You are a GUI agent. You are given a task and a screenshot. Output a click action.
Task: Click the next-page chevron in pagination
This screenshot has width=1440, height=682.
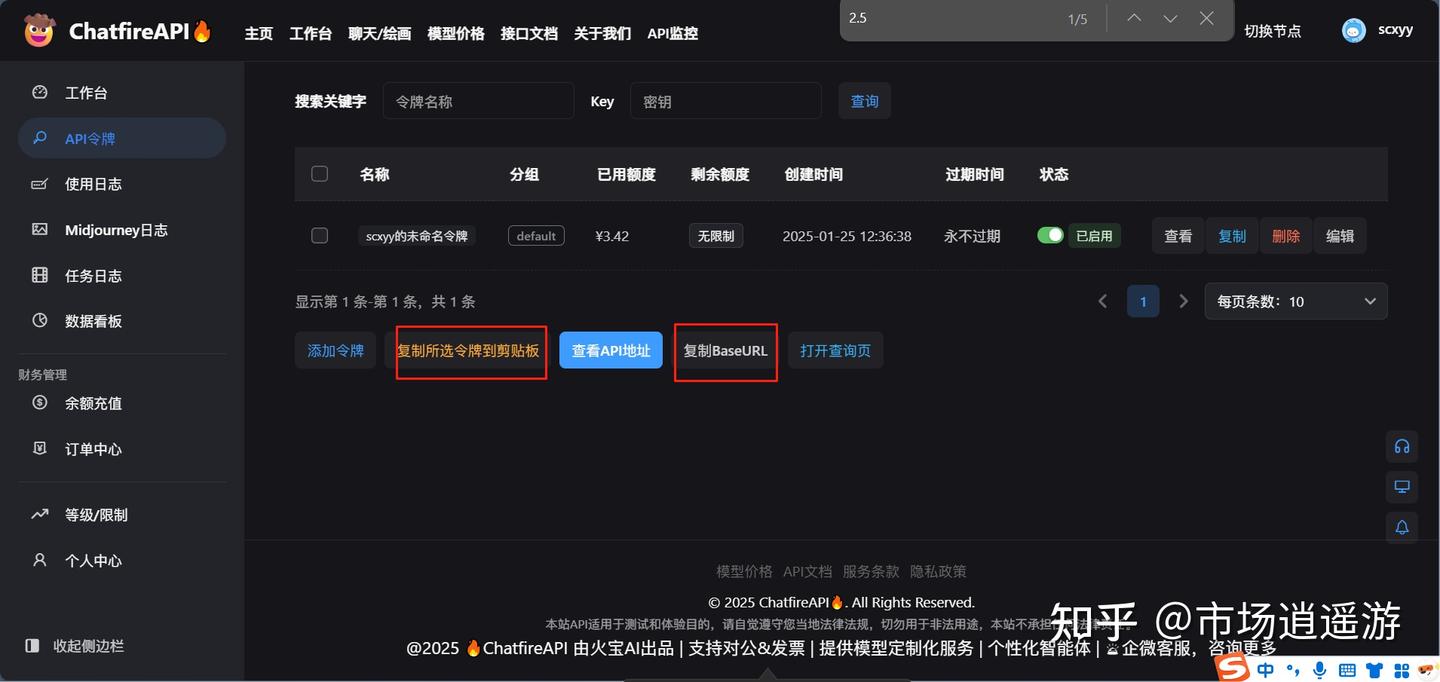(x=1183, y=300)
